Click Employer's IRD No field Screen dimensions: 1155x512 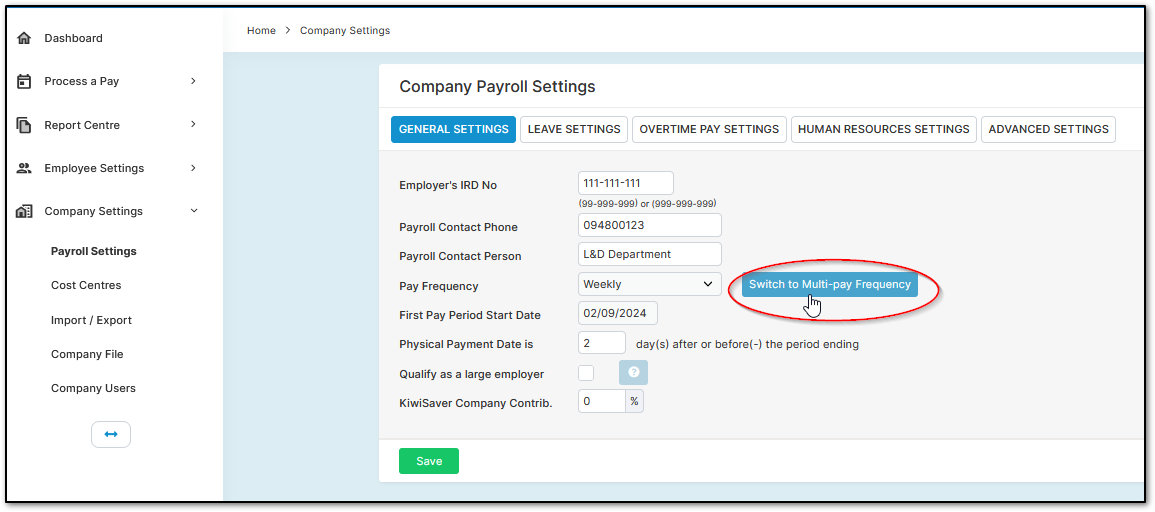(626, 183)
